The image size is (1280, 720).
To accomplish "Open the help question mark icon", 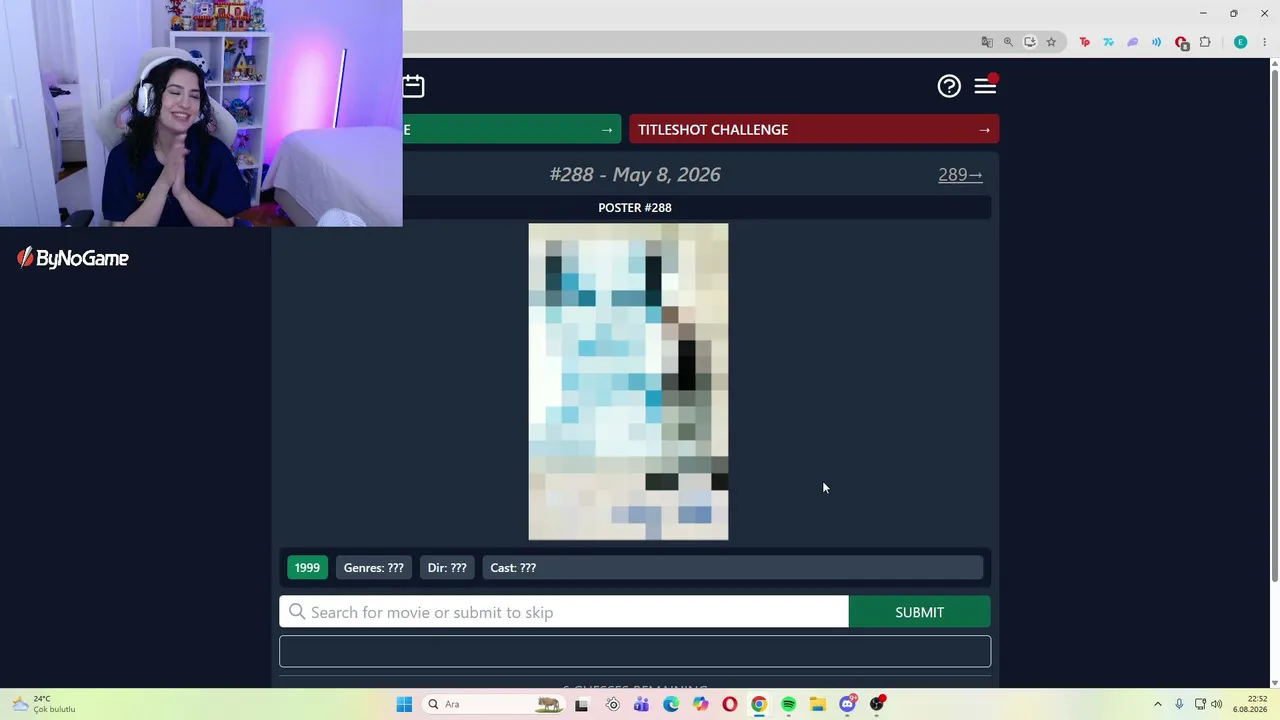I will pyautogui.click(x=949, y=86).
